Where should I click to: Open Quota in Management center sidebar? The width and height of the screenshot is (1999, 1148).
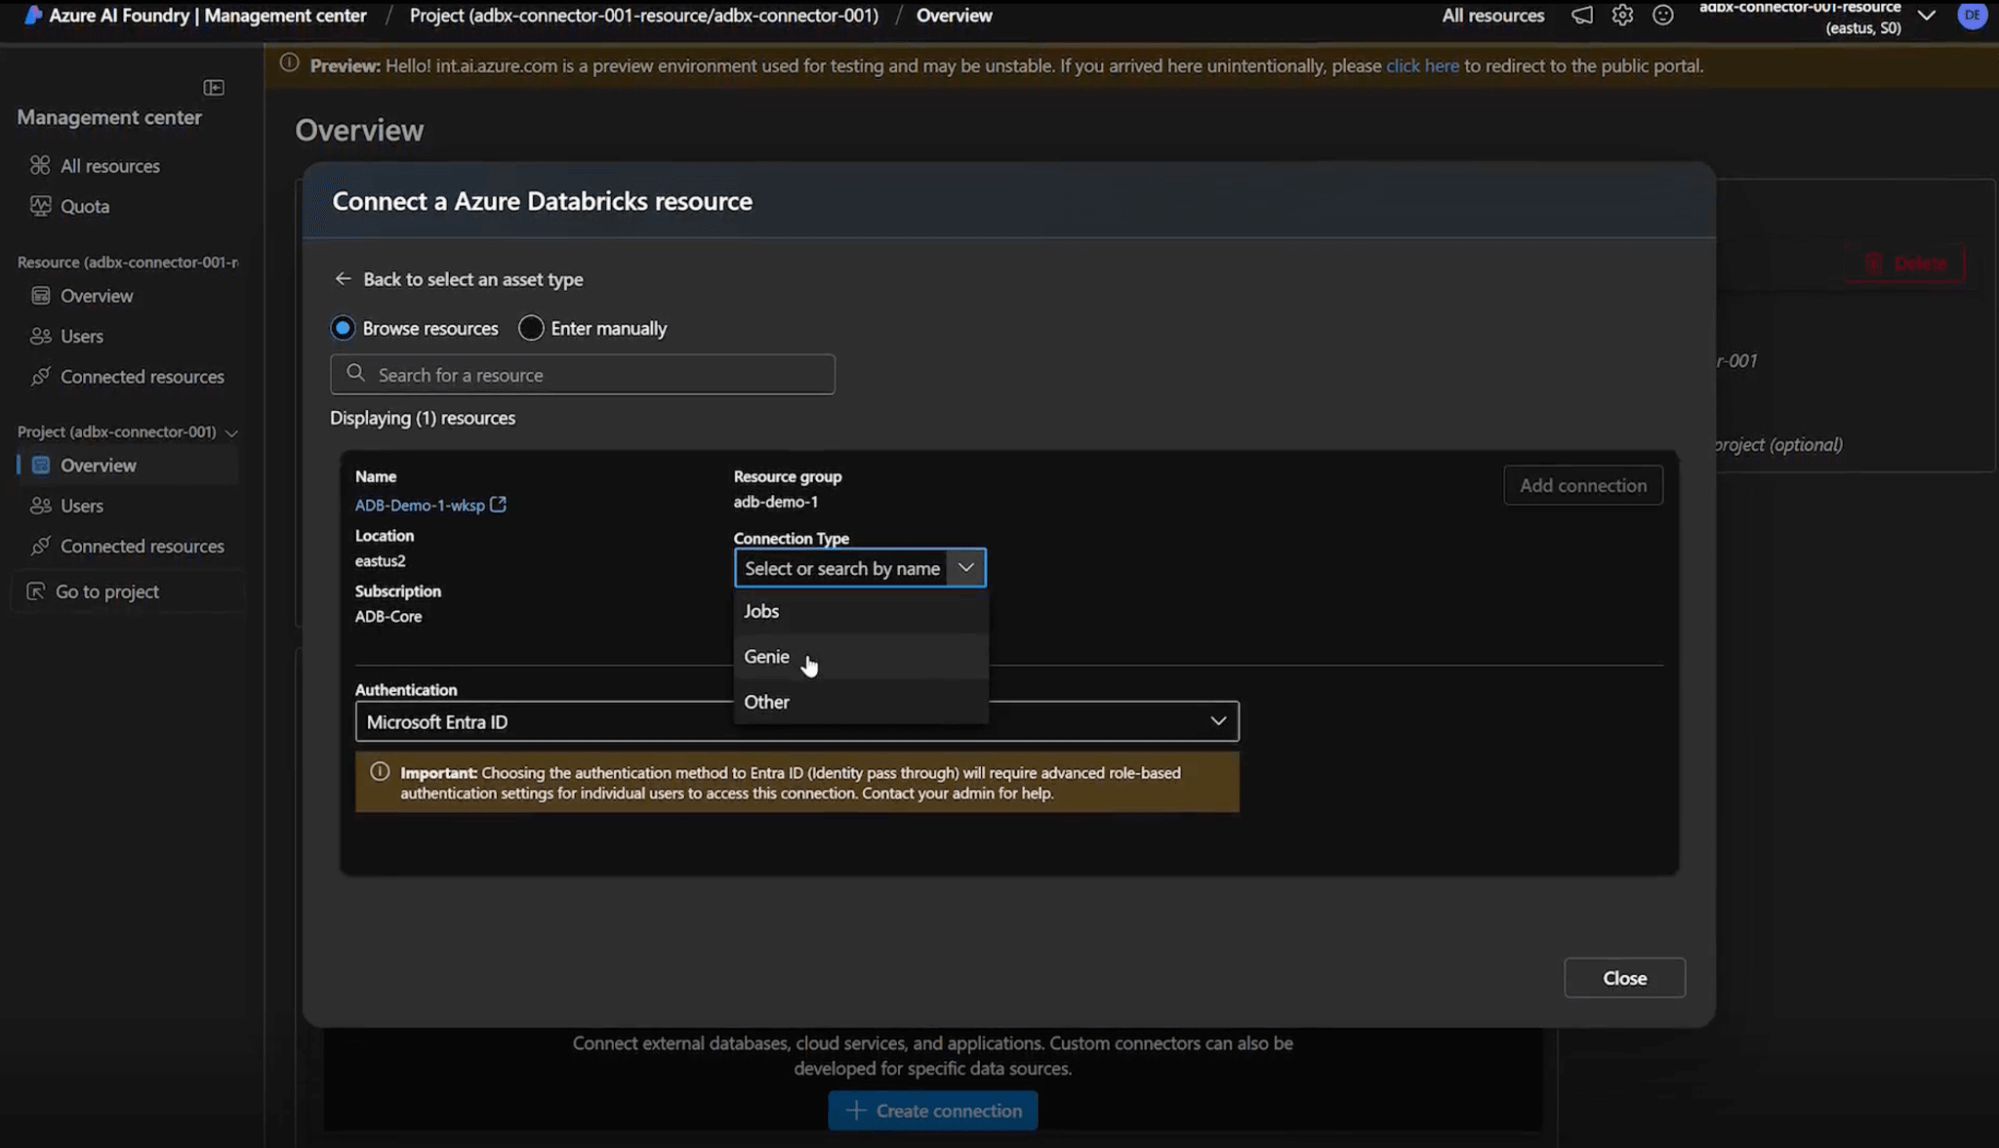pyautogui.click(x=85, y=207)
